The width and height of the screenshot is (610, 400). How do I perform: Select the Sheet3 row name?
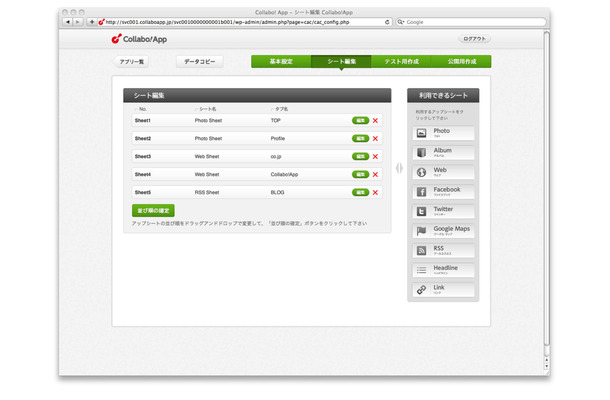pos(143,156)
